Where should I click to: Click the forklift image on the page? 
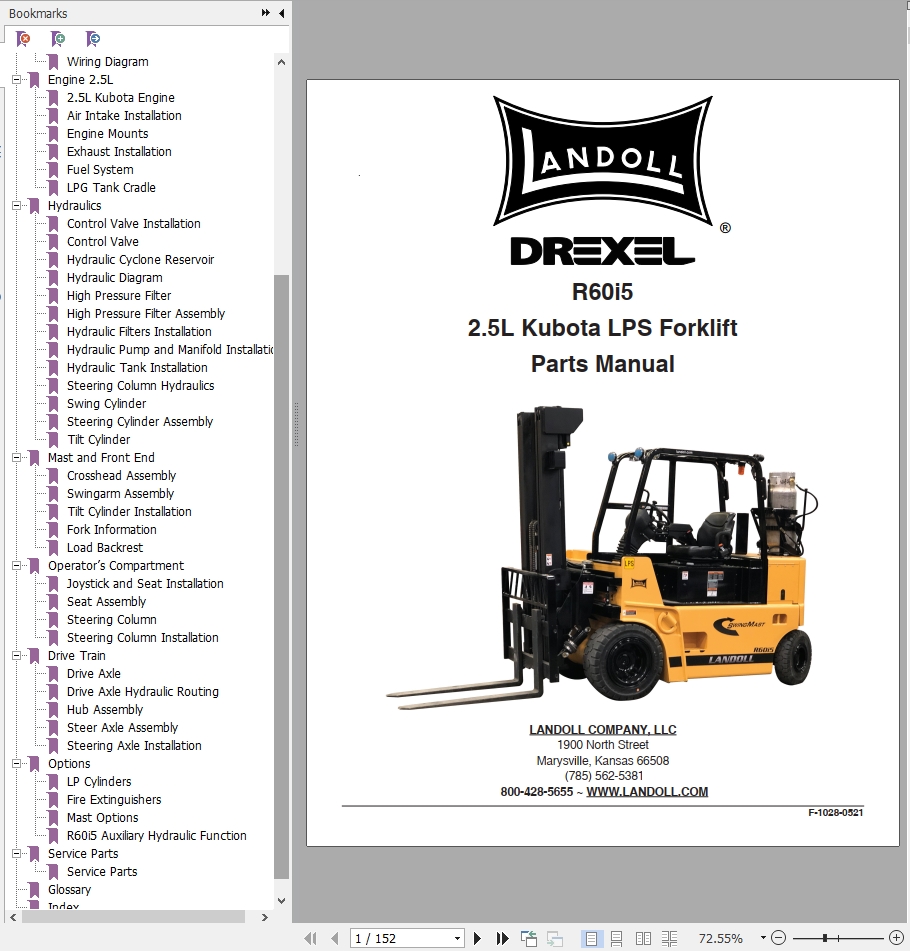pos(602,555)
